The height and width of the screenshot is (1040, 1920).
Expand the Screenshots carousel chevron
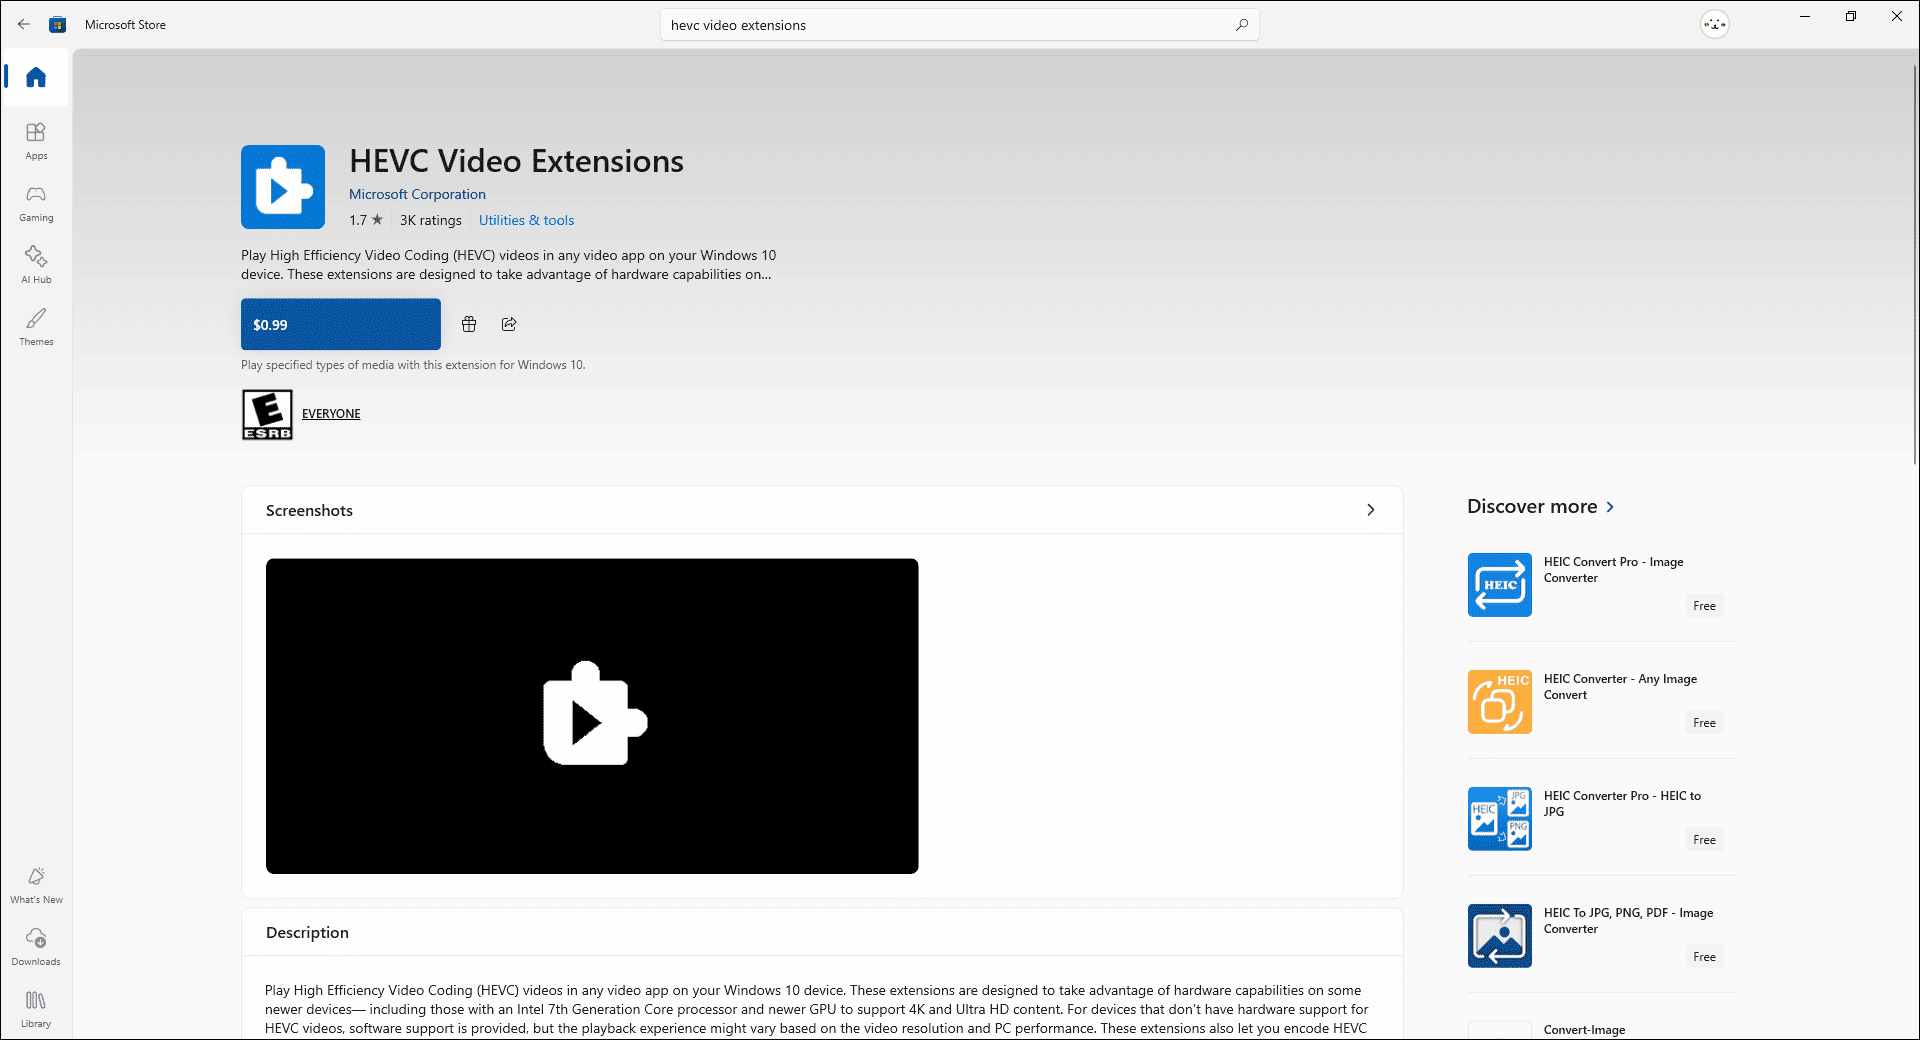click(x=1370, y=509)
